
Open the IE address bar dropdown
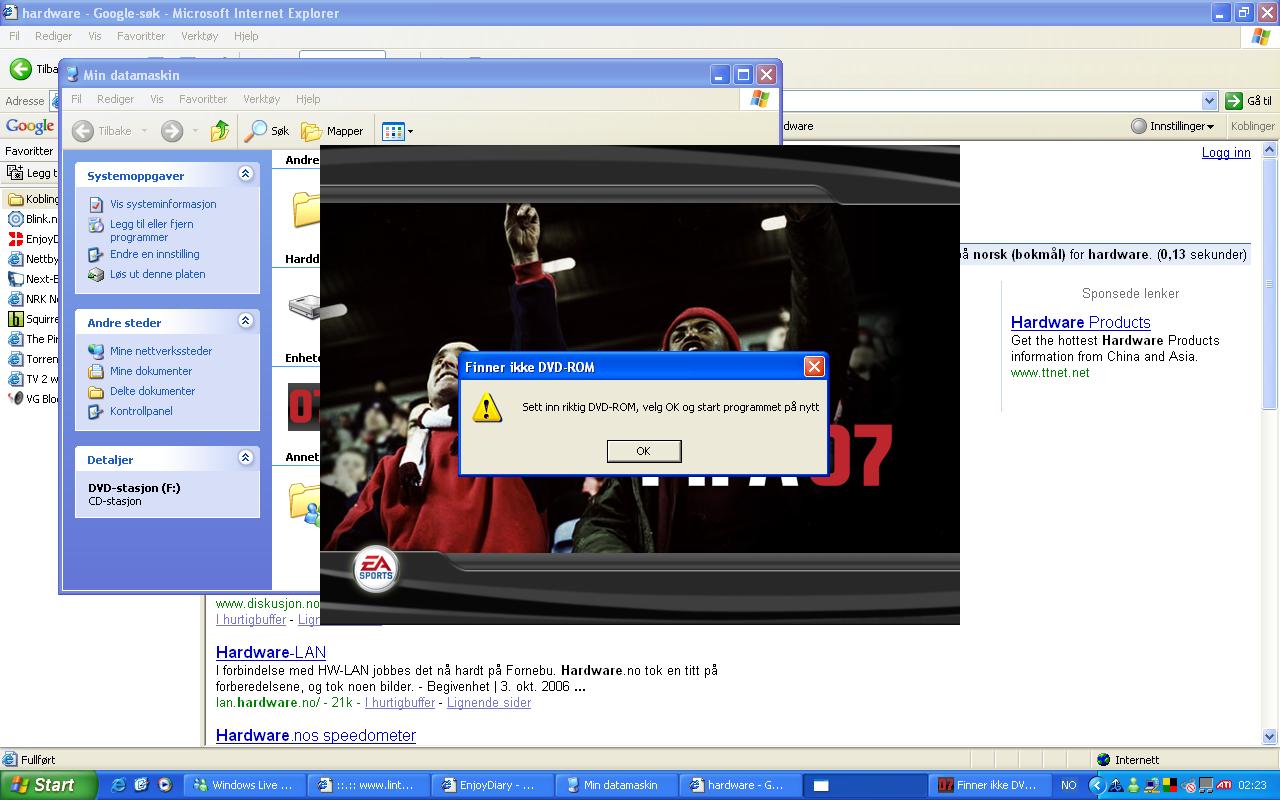[x=1208, y=101]
